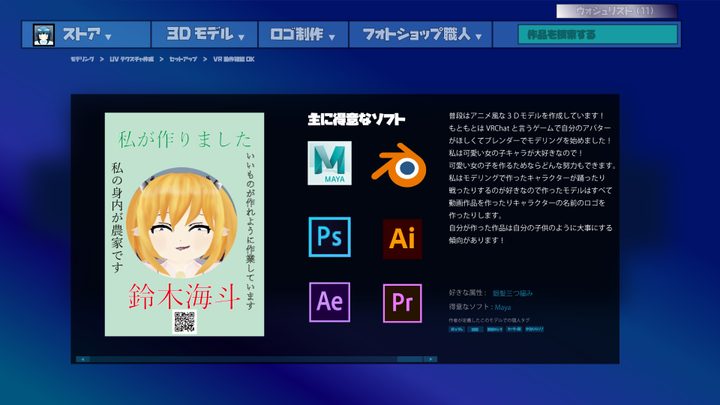
Task: Expand the ロゴ制作 dropdown menu
Action: click(x=301, y=35)
